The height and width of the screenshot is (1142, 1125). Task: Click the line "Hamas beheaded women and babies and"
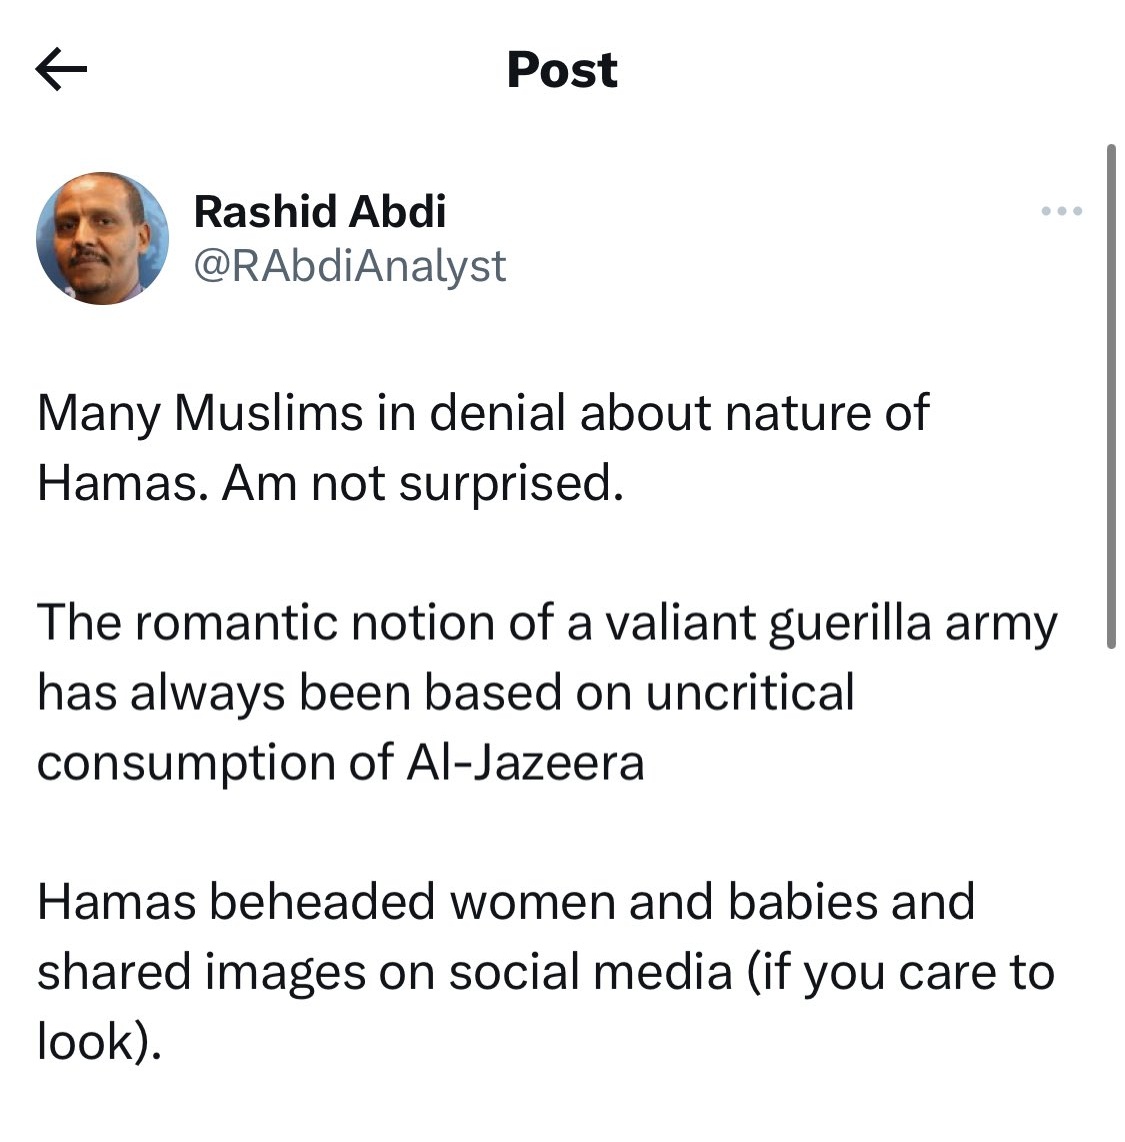pos(506,902)
